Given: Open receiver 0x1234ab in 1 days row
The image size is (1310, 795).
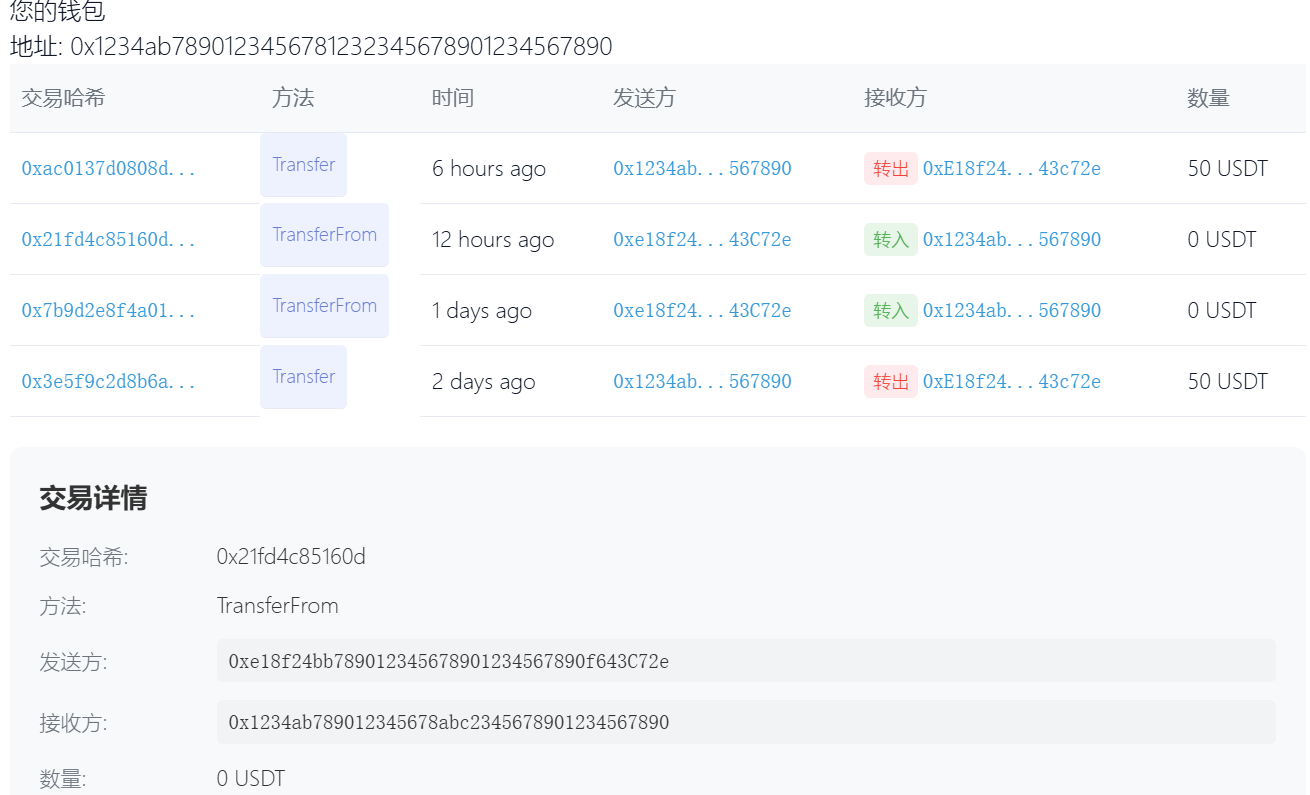Looking at the screenshot, I should click(x=1011, y=310).
